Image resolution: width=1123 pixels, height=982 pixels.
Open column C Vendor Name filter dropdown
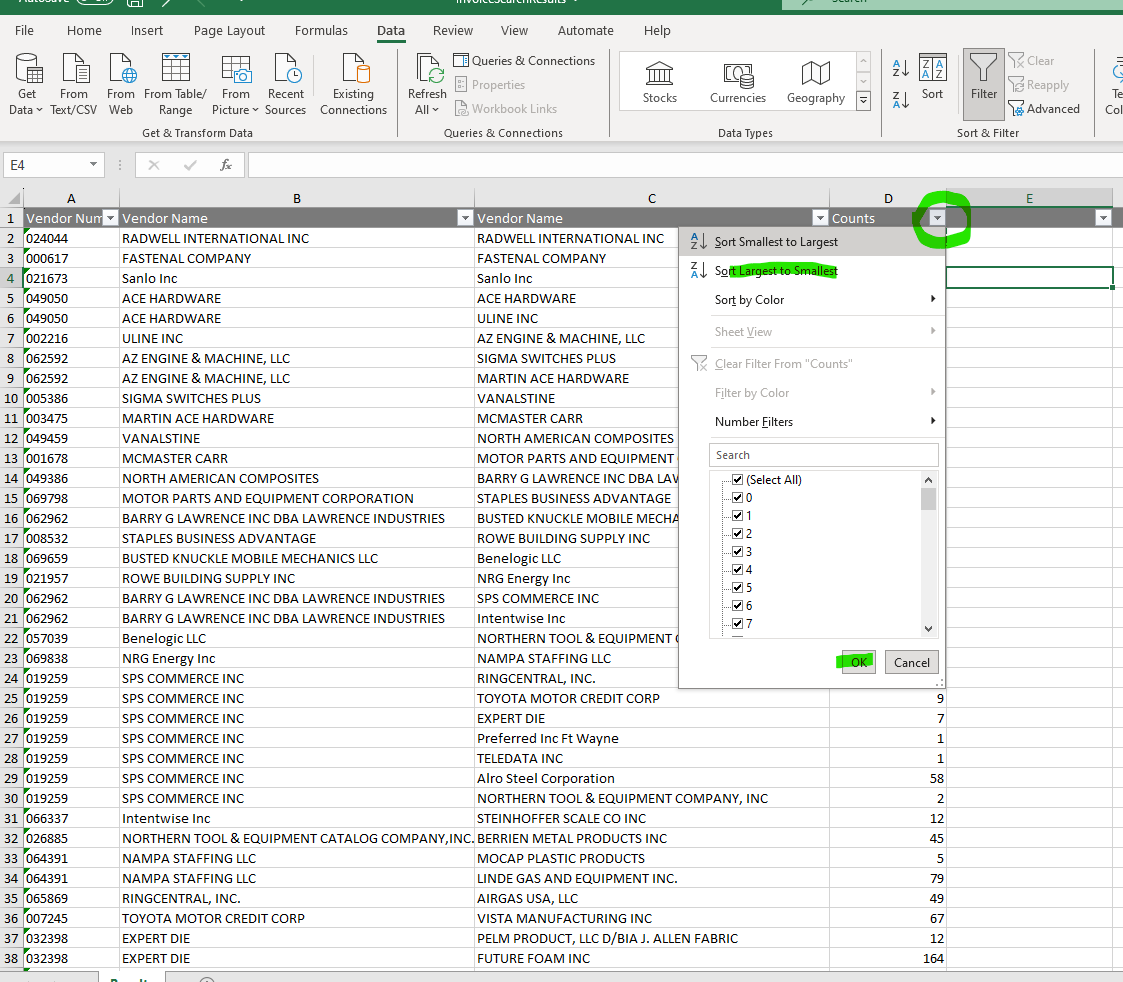pos(820,218)
